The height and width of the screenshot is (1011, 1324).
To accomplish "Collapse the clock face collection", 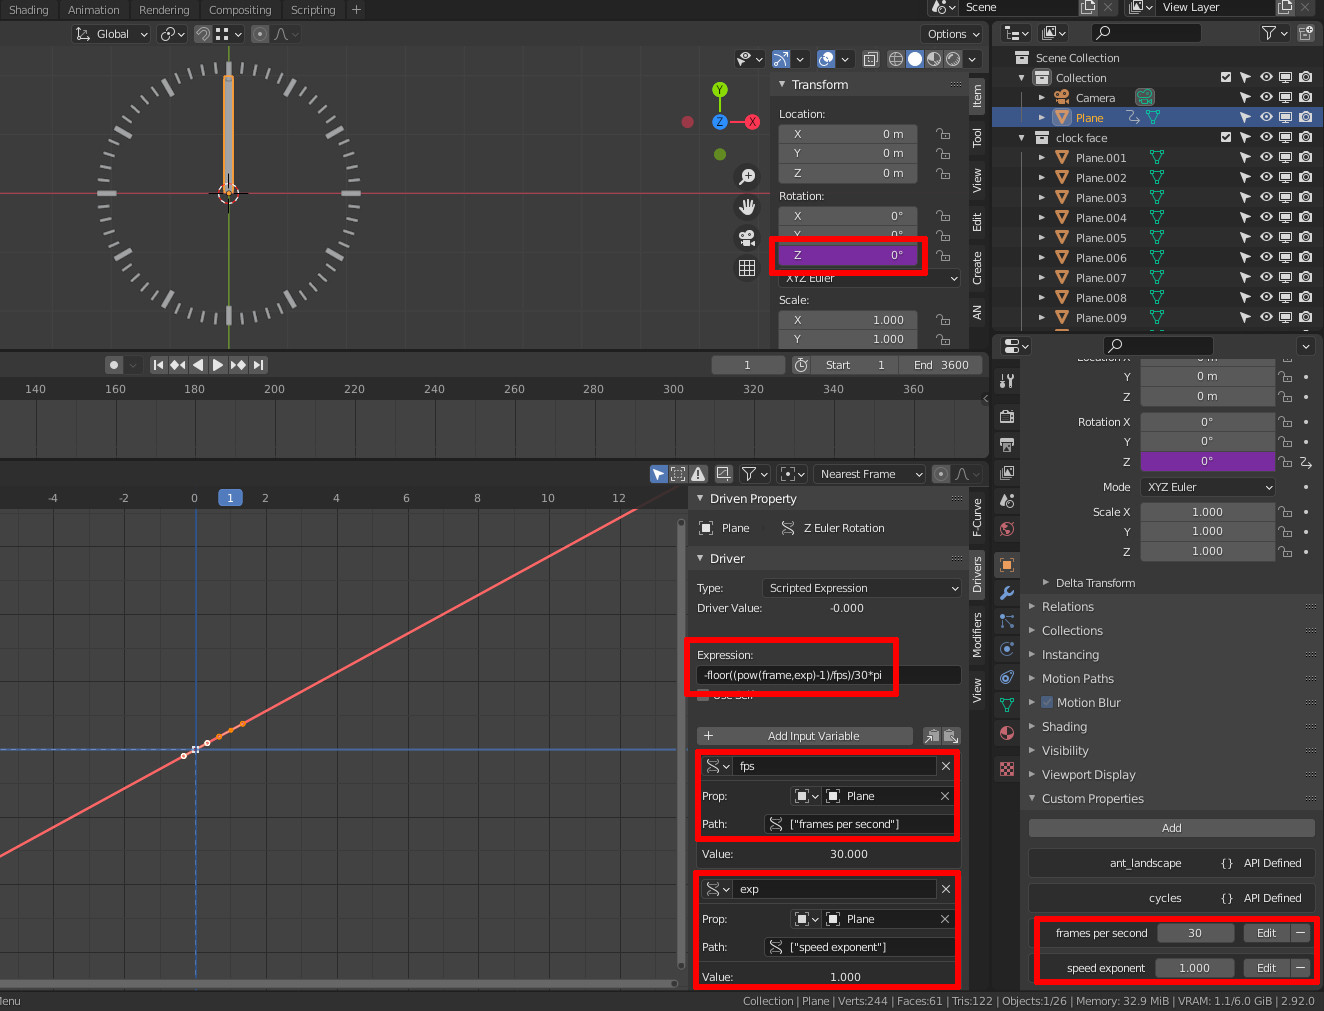I will tap(1022, 138).
